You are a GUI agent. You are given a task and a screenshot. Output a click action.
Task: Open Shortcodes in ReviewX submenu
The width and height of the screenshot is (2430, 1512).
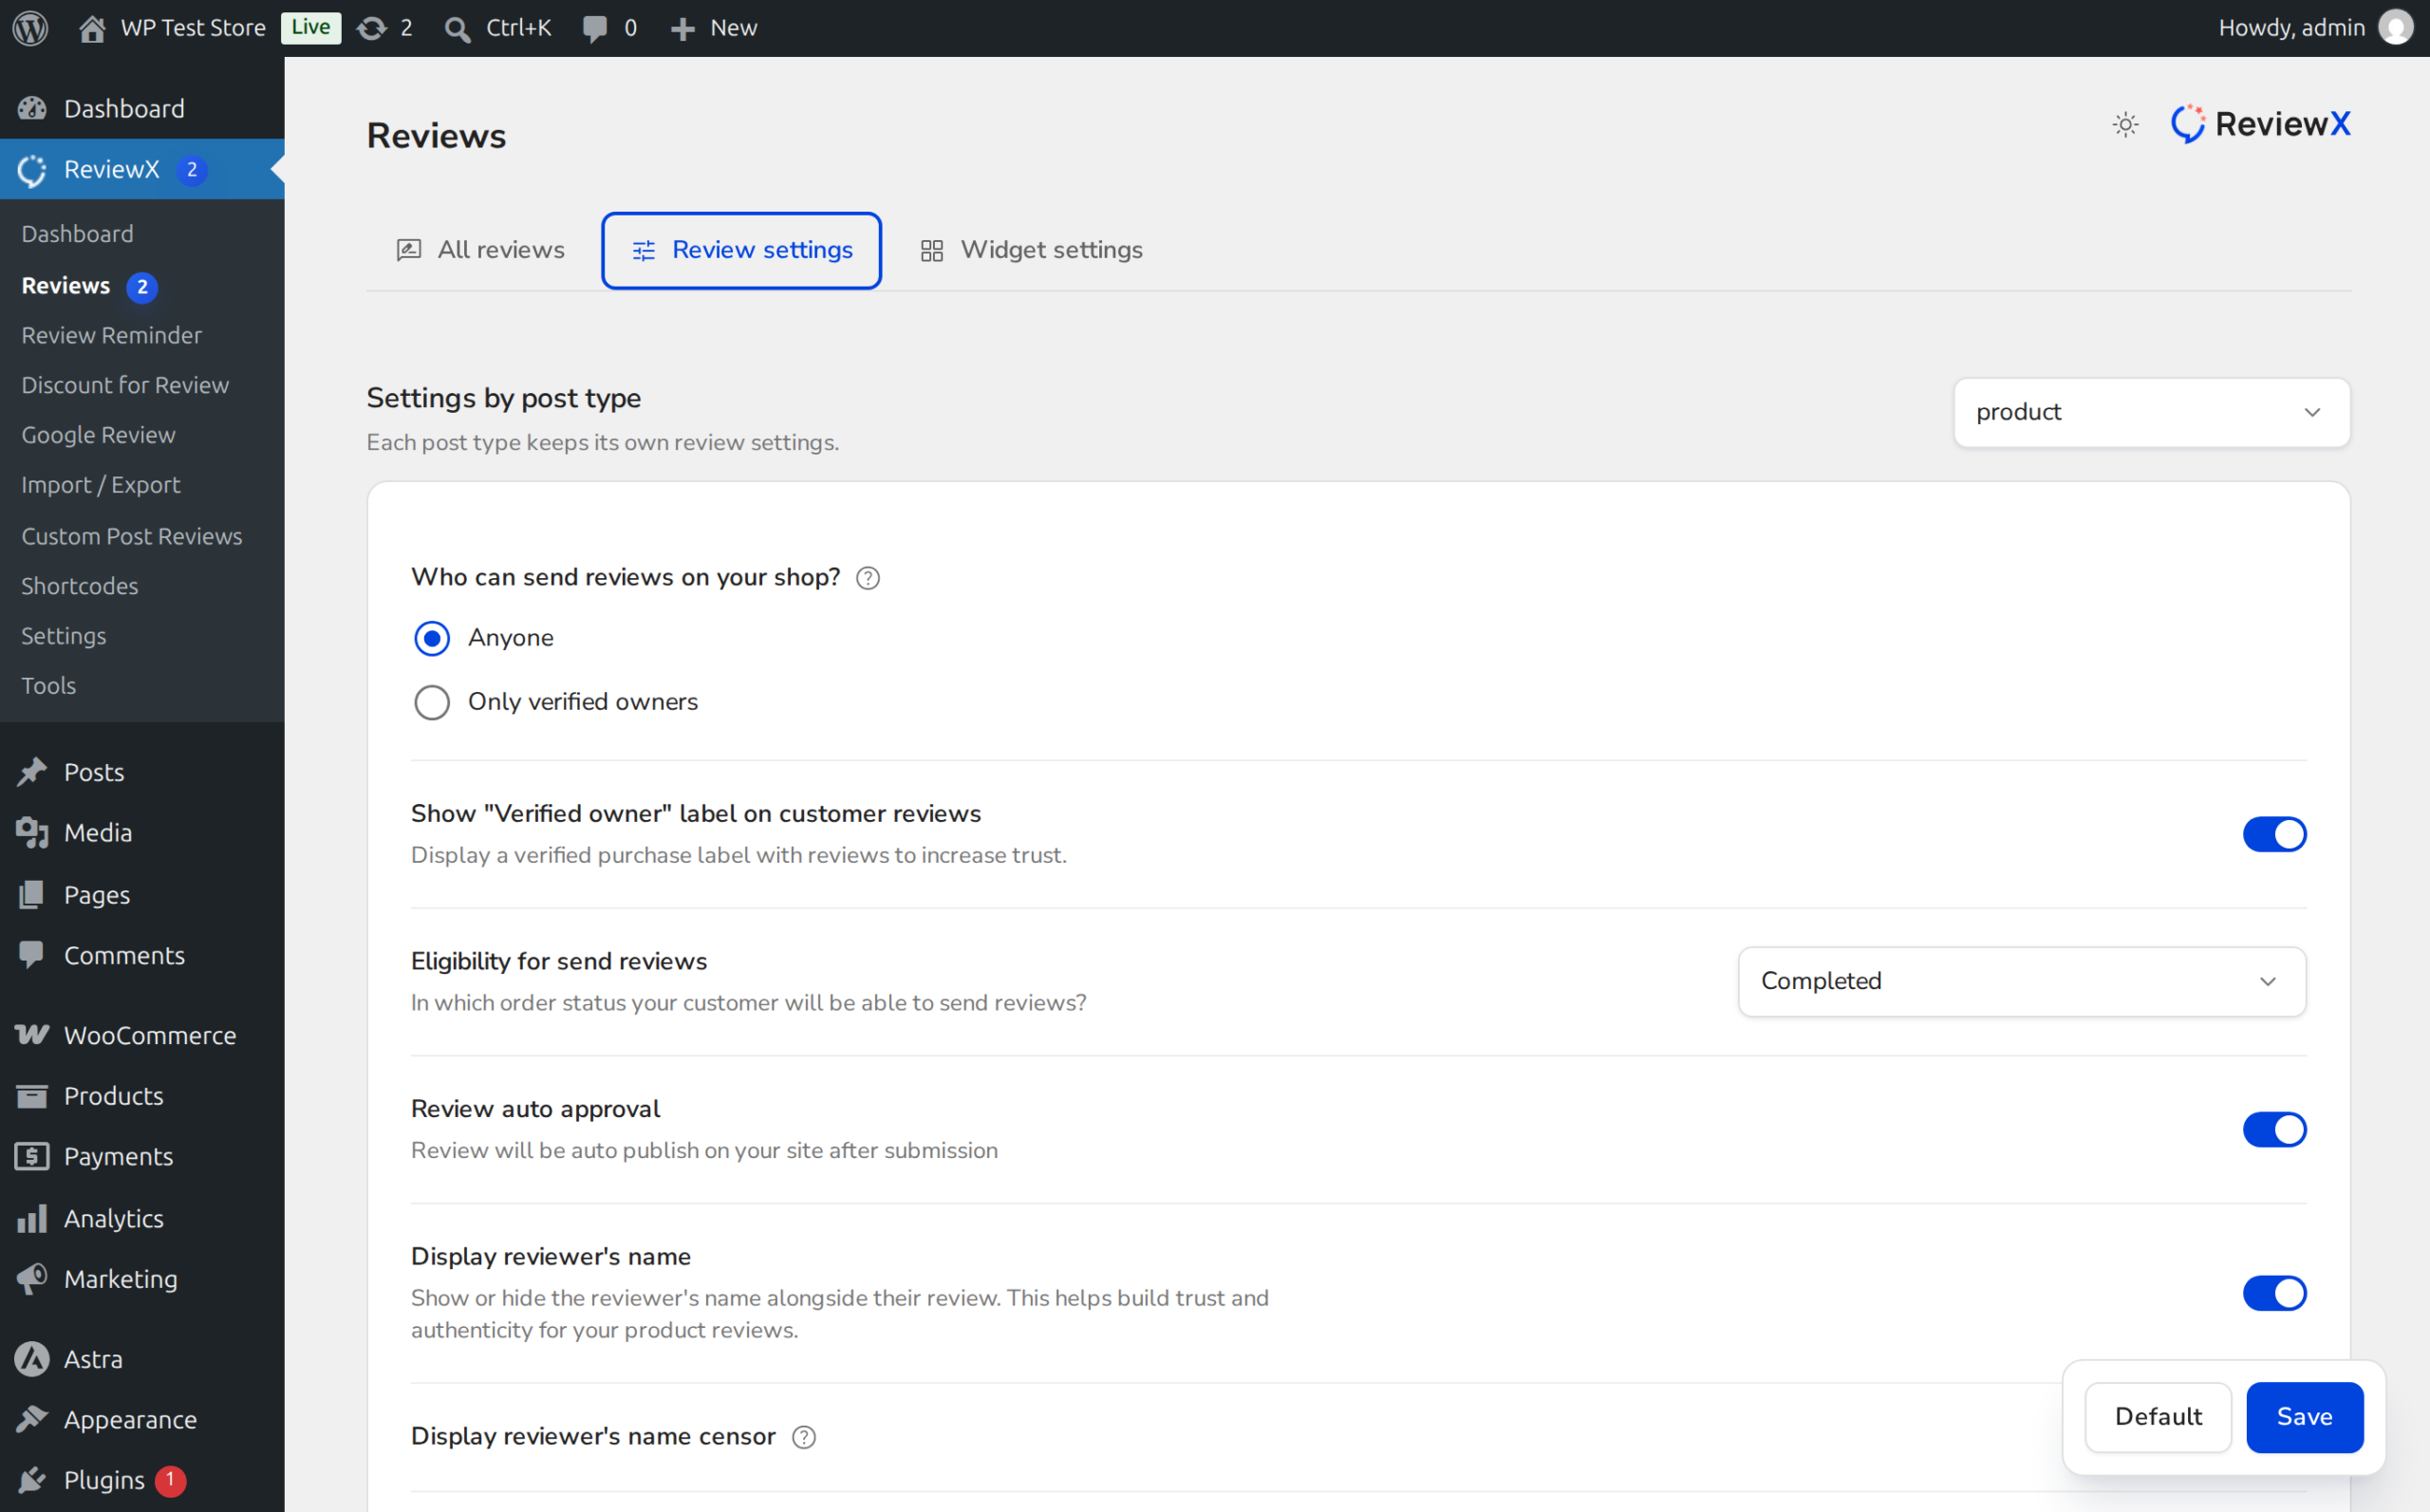pos(79,586)
